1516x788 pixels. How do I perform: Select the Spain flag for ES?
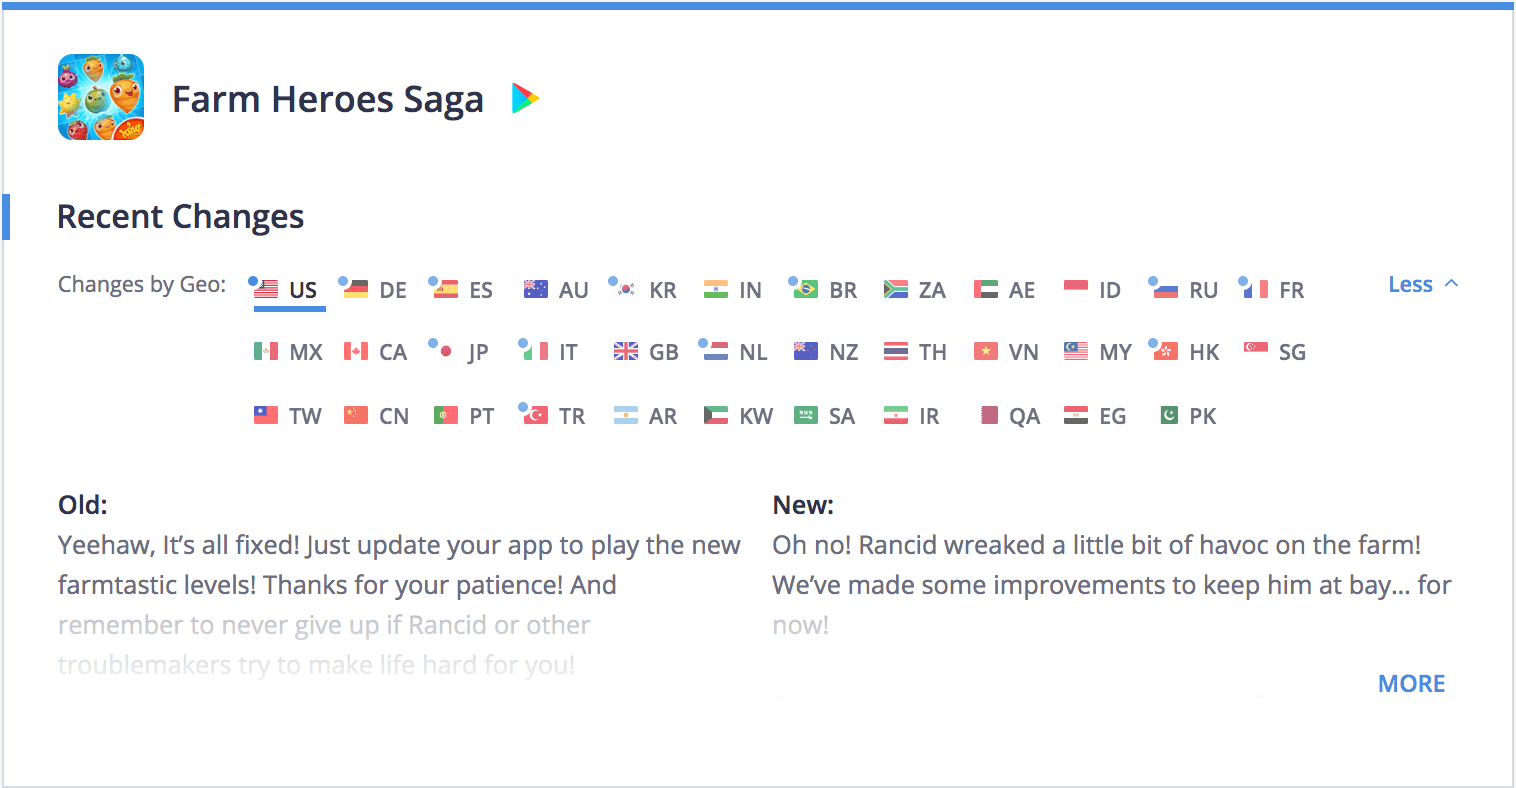pos(446,290)
